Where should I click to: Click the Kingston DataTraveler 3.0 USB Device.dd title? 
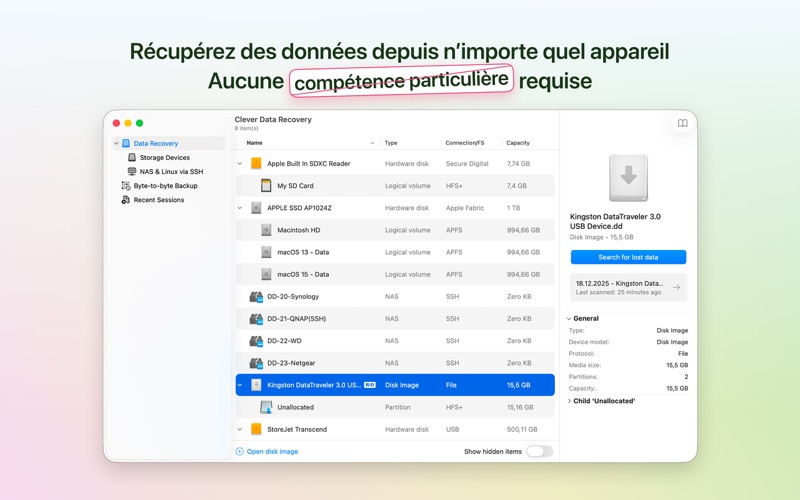click(x=615, y=221)
